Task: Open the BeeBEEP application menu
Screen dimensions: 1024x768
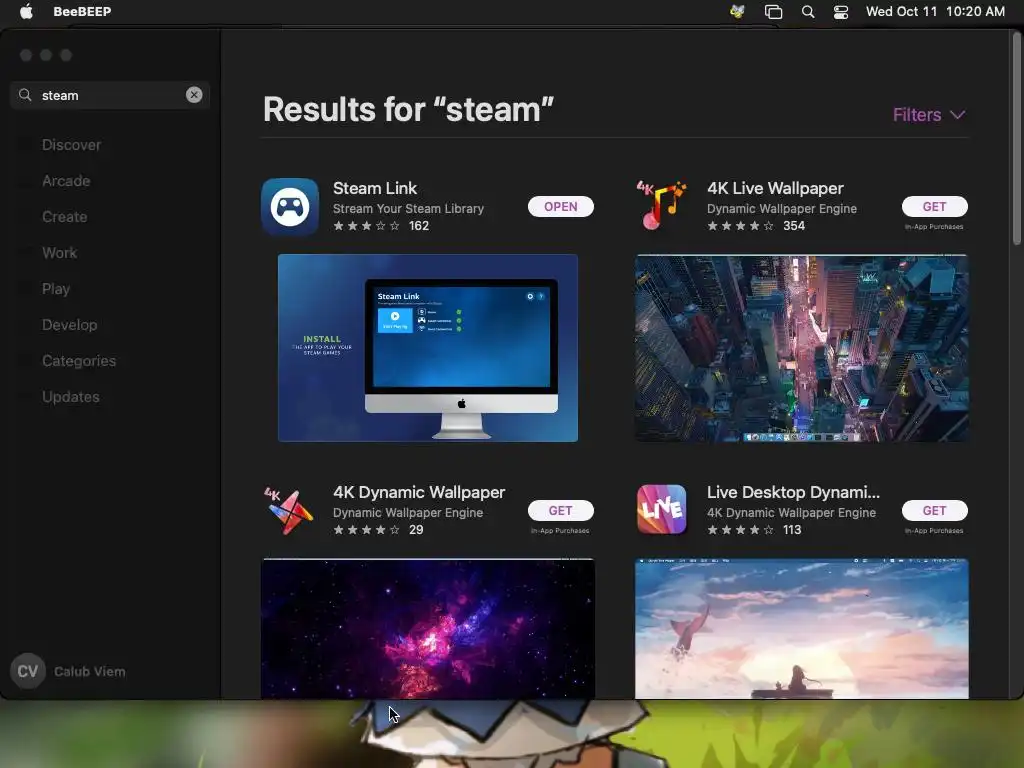Action: (82, 11)
